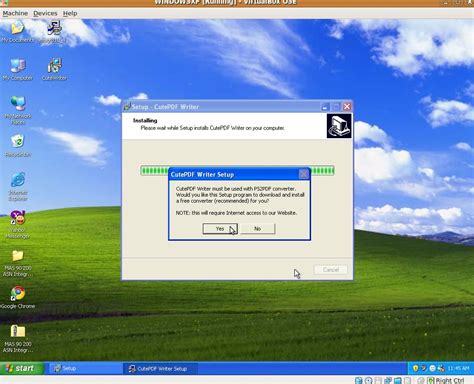Click the VirtualBox optical disc status icon
Screen dimensions: 474x384
(369, 380)
